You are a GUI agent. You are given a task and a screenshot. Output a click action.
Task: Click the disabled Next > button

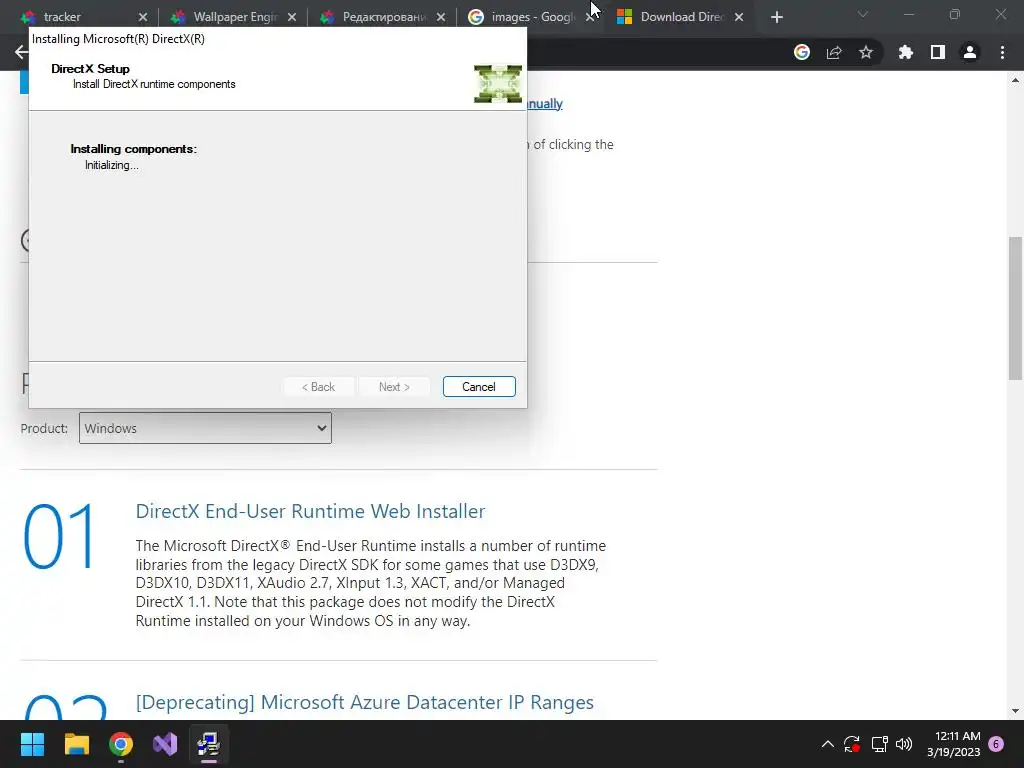(394, 387)
